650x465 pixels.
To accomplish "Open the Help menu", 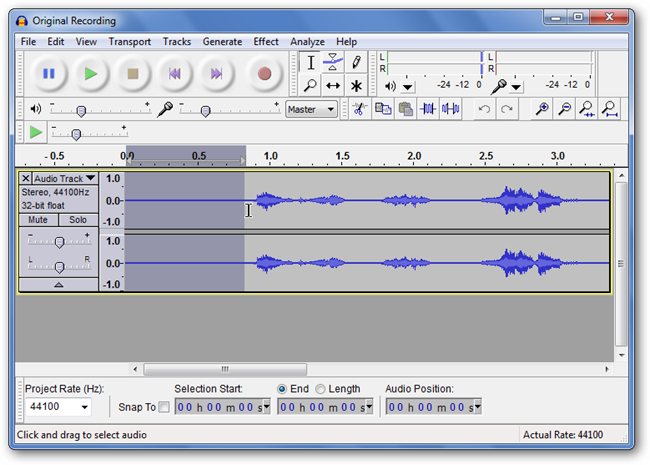I will click(346, 42).
